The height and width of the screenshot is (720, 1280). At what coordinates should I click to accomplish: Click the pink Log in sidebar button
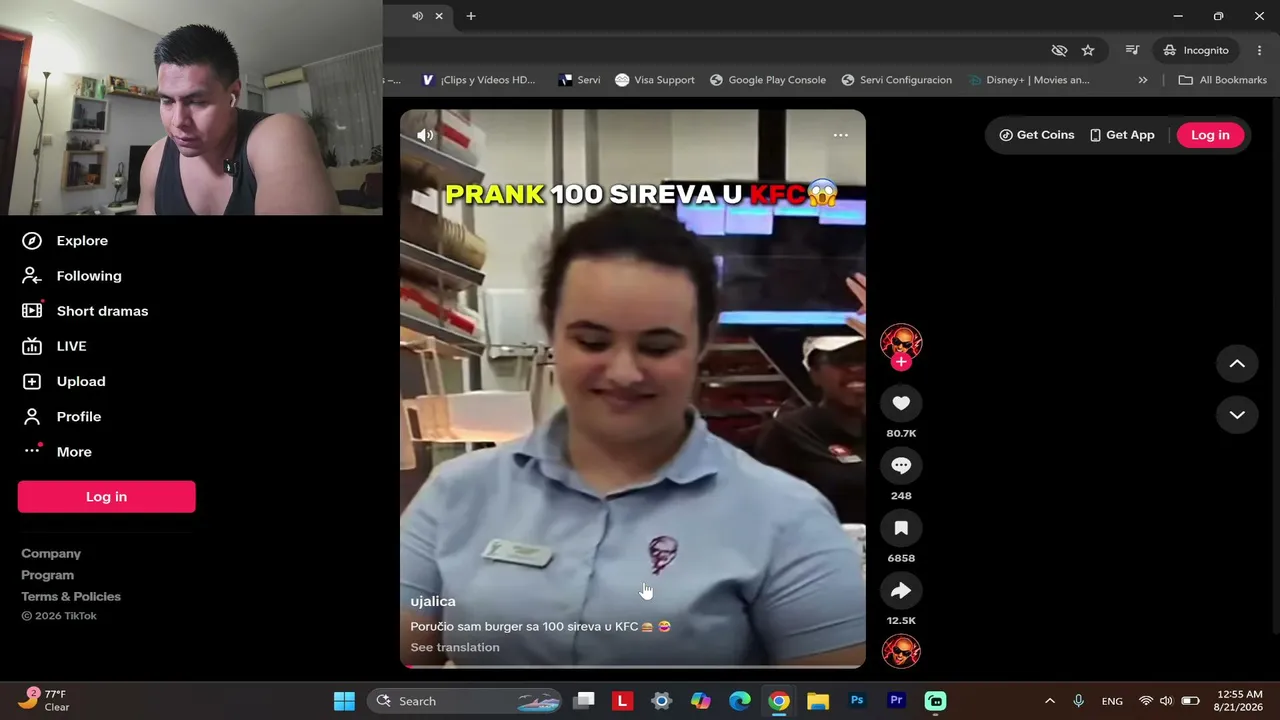(x=106, y=497)
